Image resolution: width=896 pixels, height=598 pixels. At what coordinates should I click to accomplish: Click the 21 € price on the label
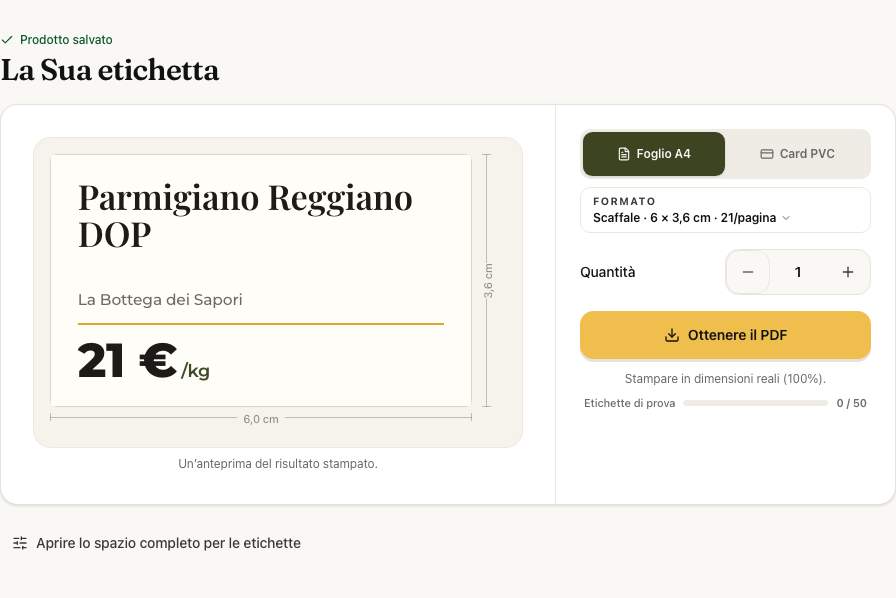point(127,360)
